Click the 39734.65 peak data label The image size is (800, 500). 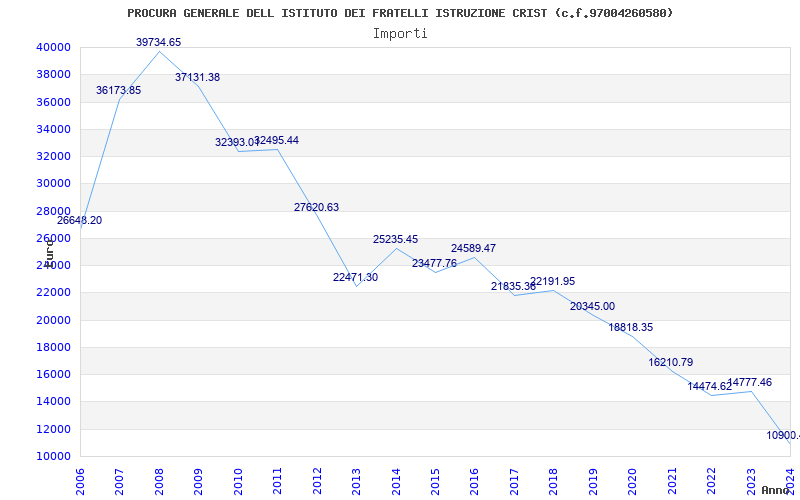[158, 42]
